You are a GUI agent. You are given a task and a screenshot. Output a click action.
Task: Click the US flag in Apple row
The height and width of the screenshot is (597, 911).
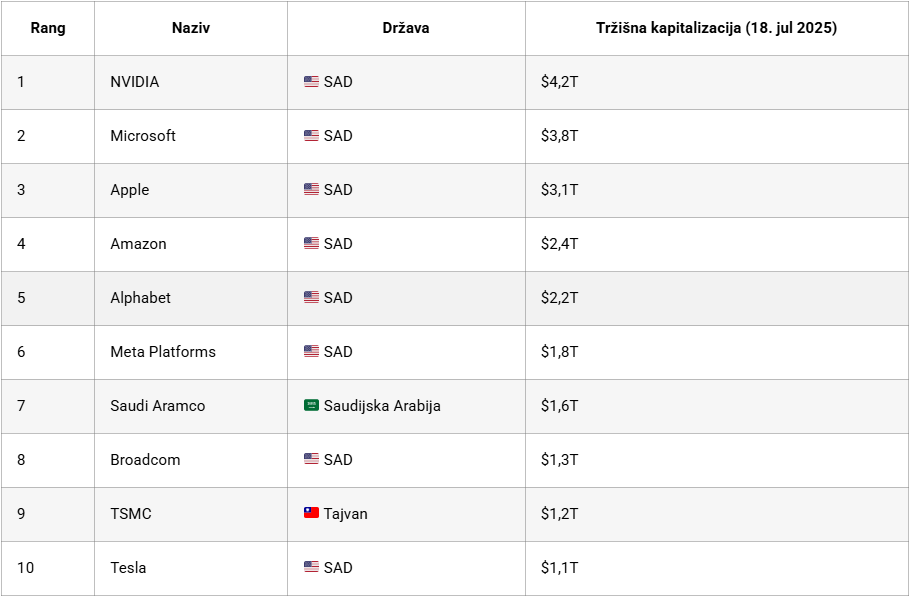click(311, 190)
